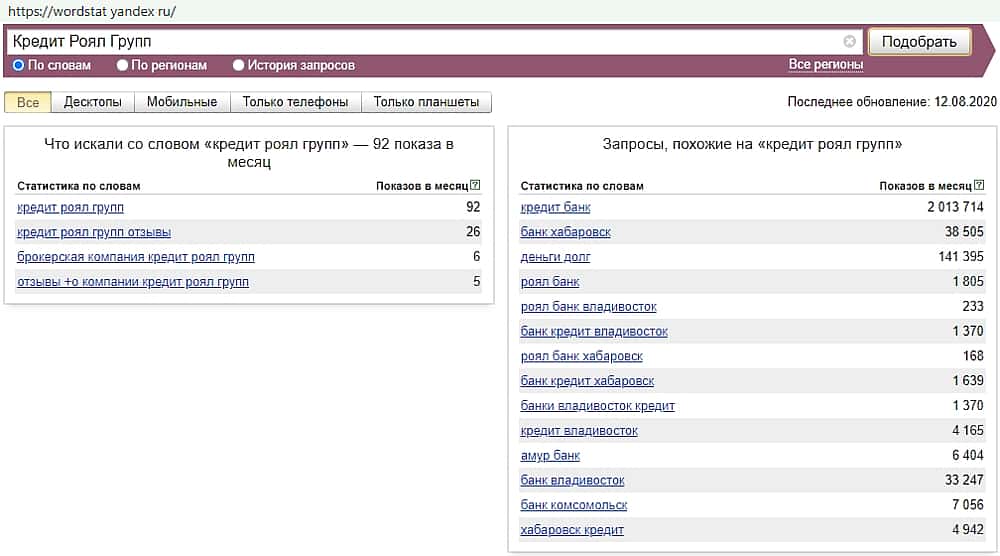The width and height of the screenshot is (1000, 556).
Task: Click help icon in right panel header
Action: point(978,185)
